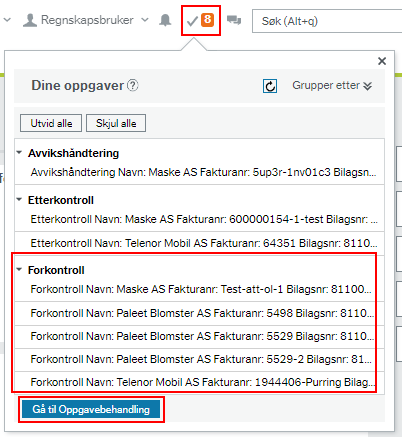Open dropdown arrow left of Regnskapsbruker icon

pyautogui.click(x=7, y=20)
